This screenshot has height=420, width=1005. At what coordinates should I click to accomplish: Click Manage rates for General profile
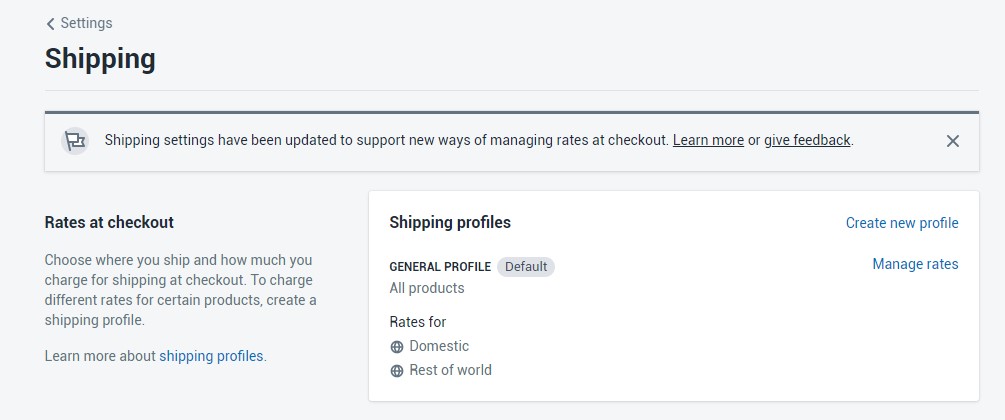pyautogui.click(x=915, y=264)
